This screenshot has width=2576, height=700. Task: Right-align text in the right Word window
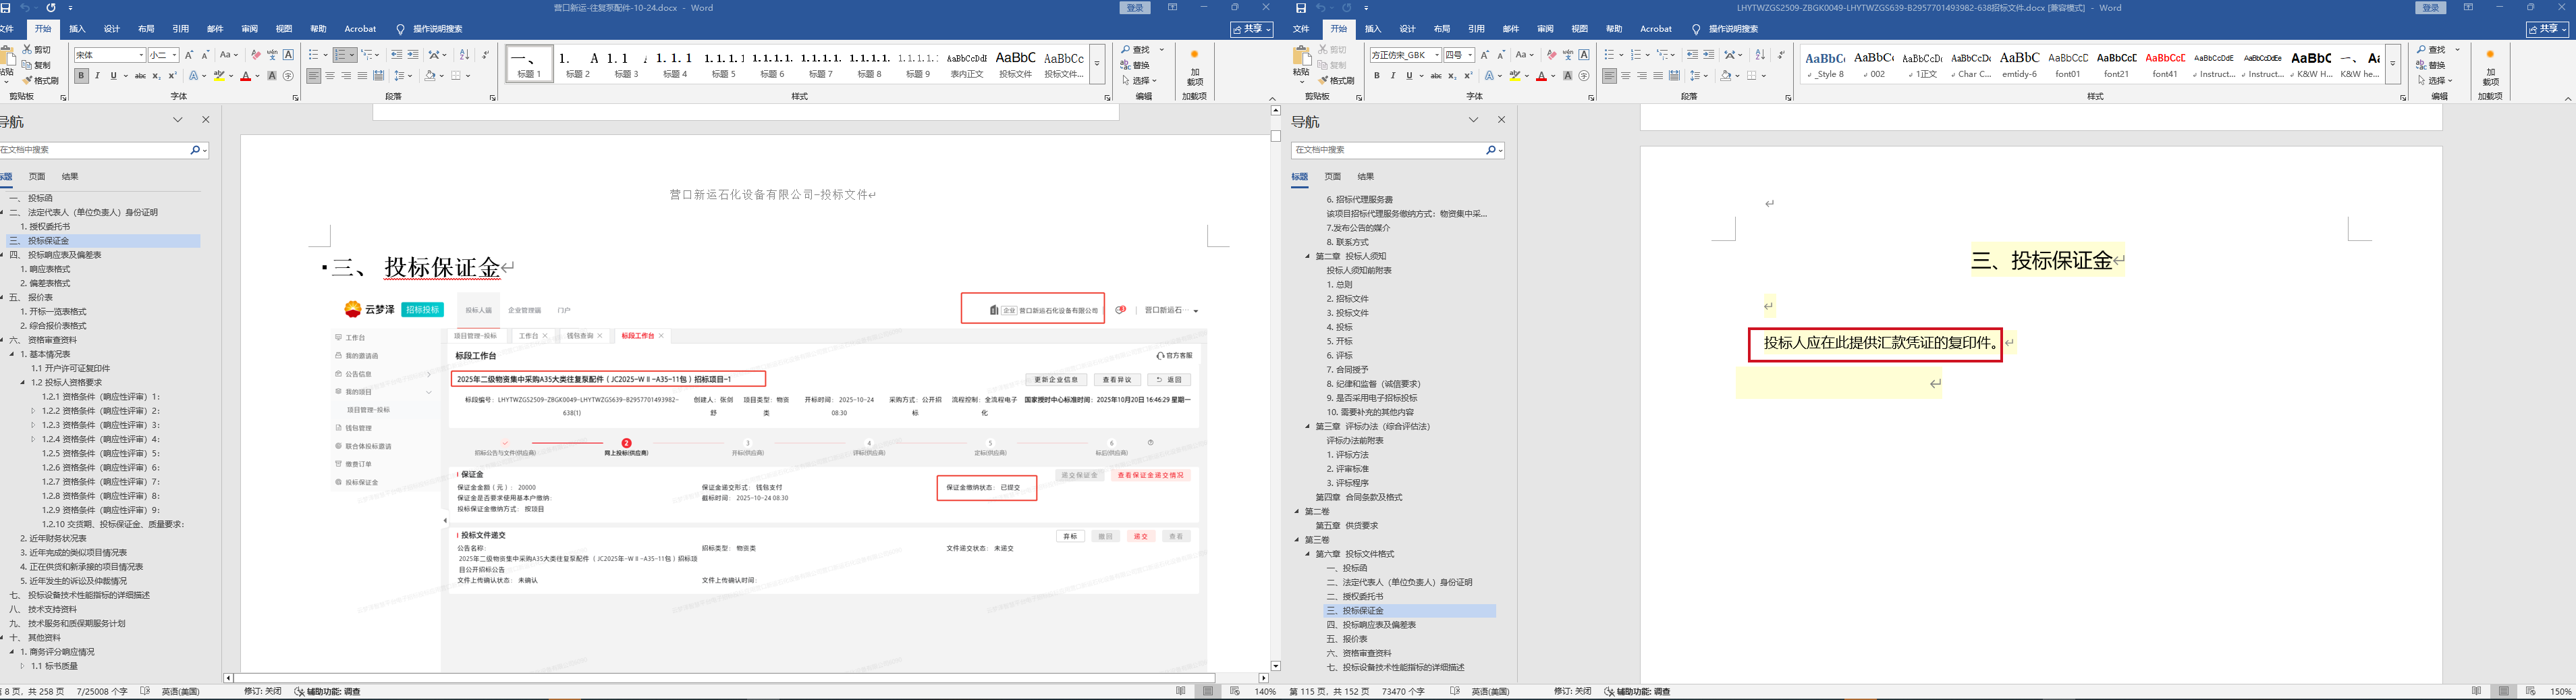pyautogui.click(x=1642, y=76)
